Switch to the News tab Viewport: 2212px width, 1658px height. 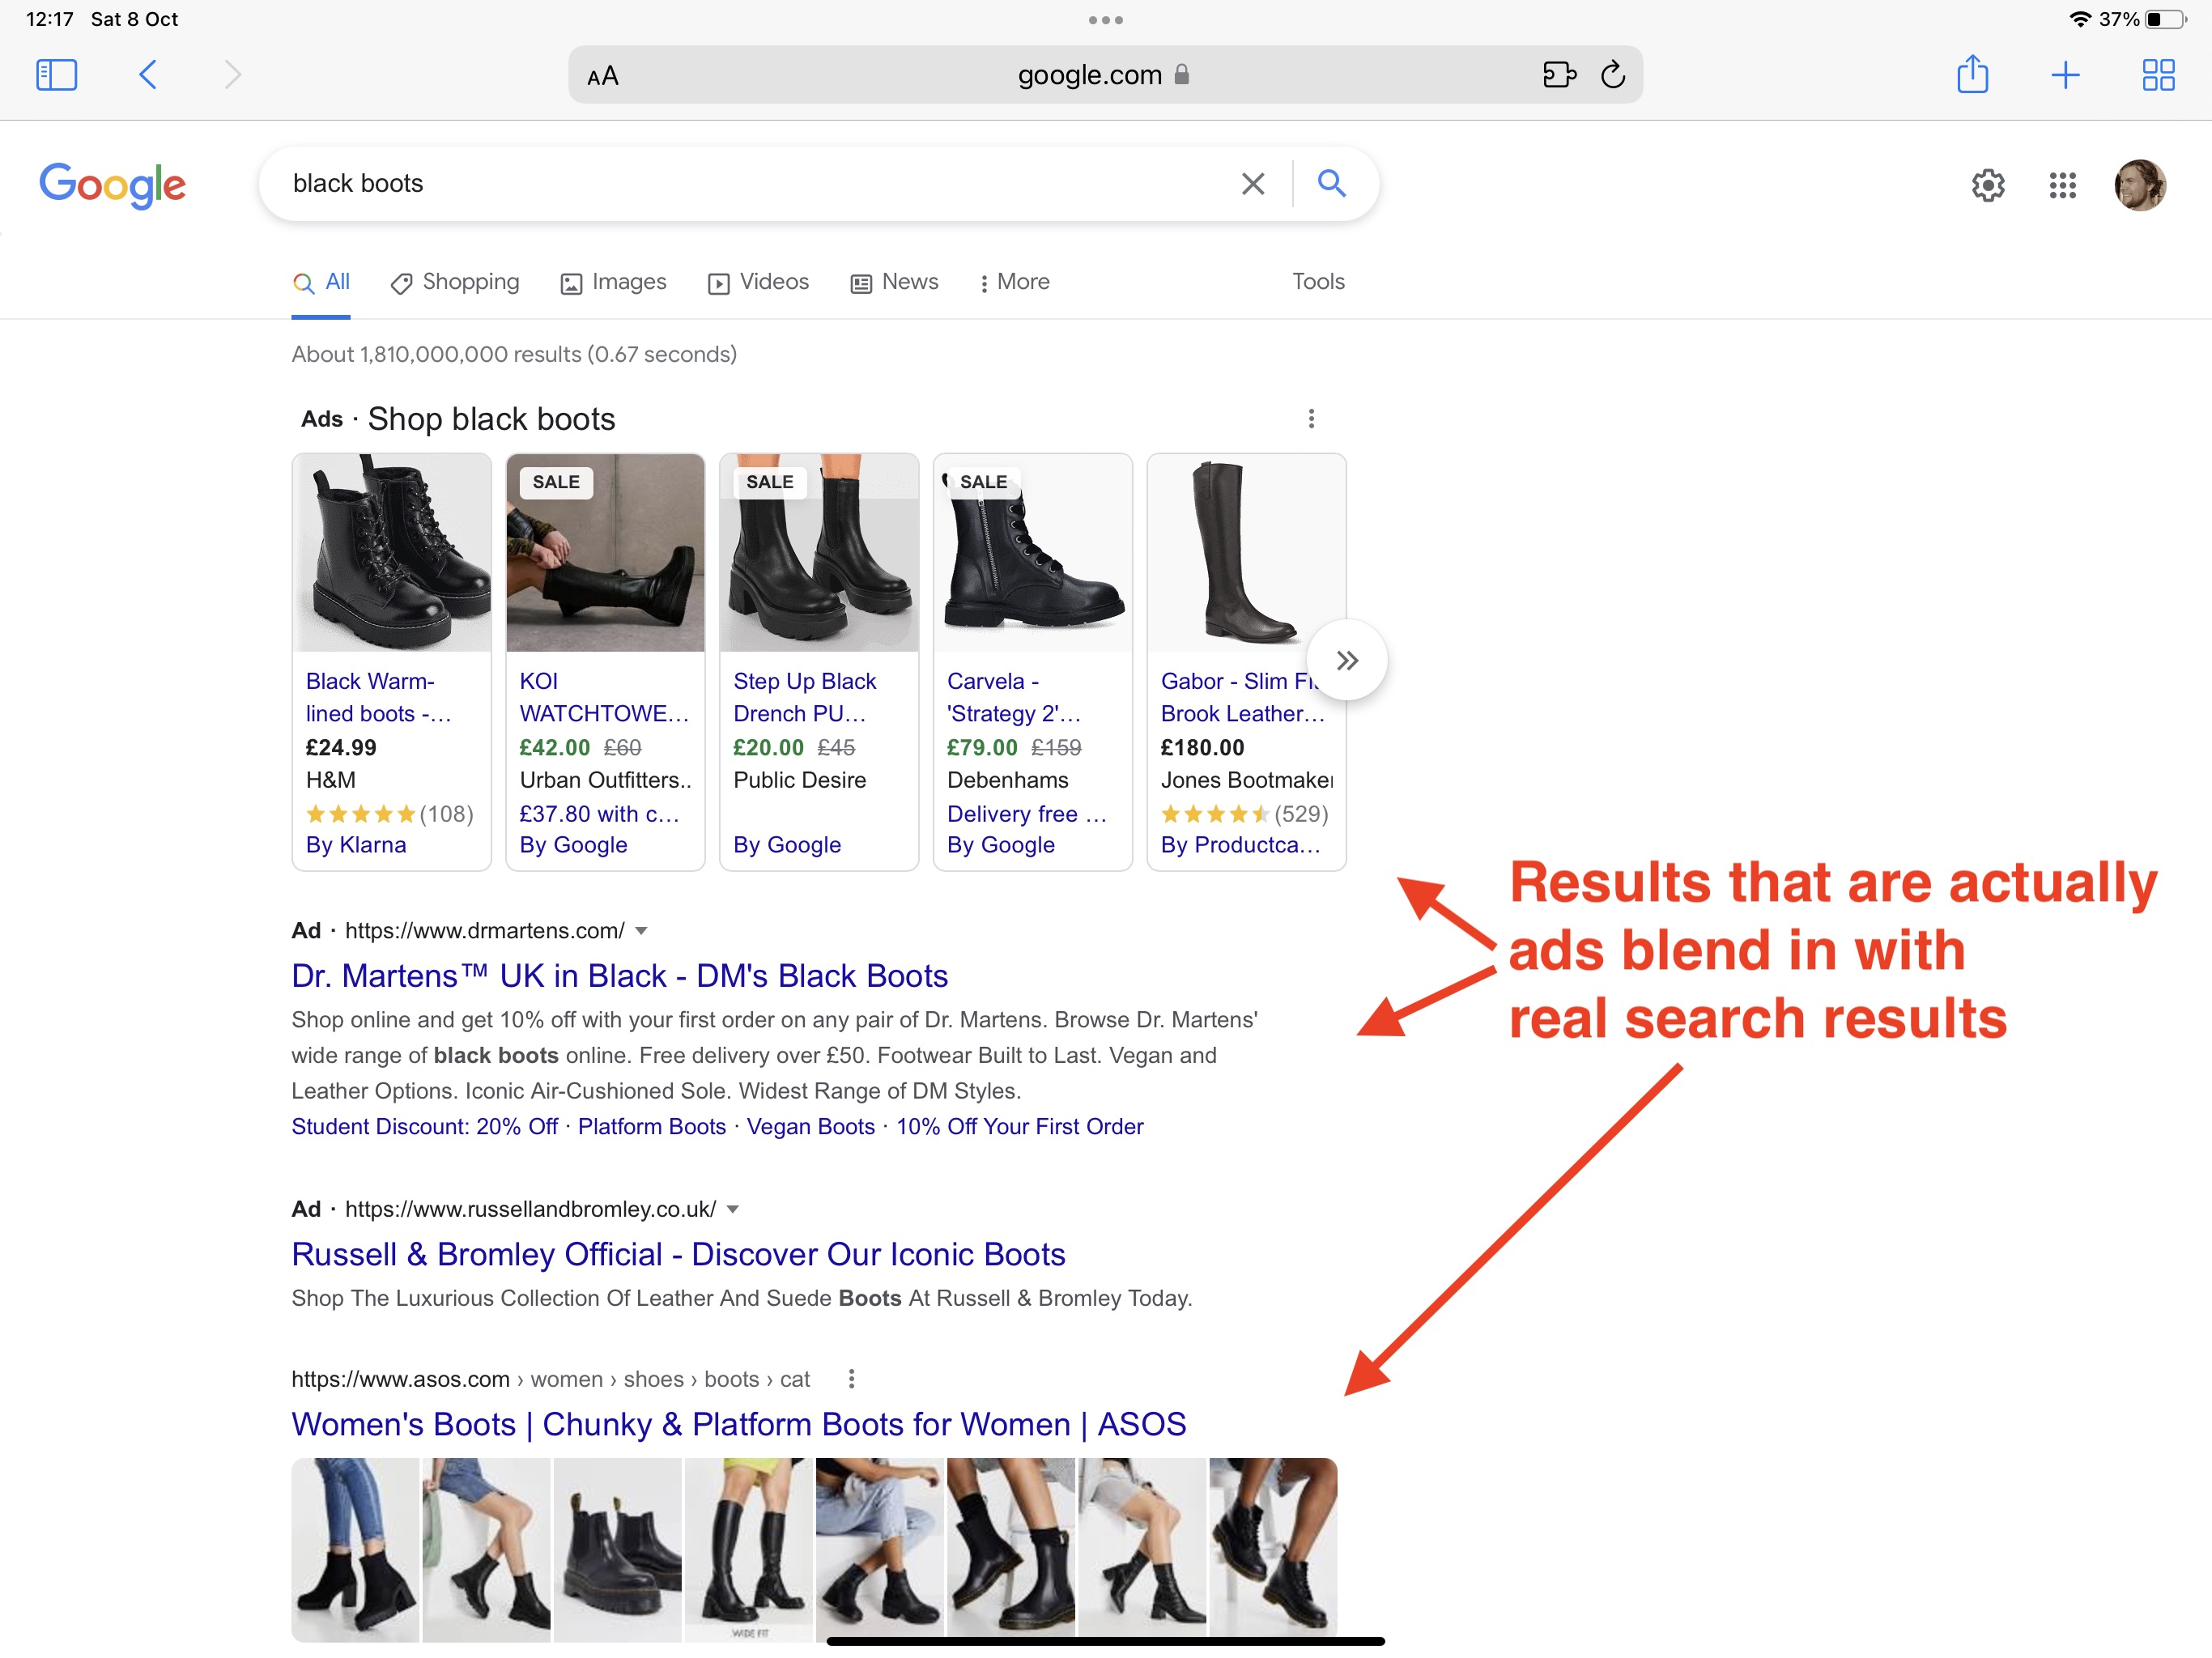tap(894, 282)
